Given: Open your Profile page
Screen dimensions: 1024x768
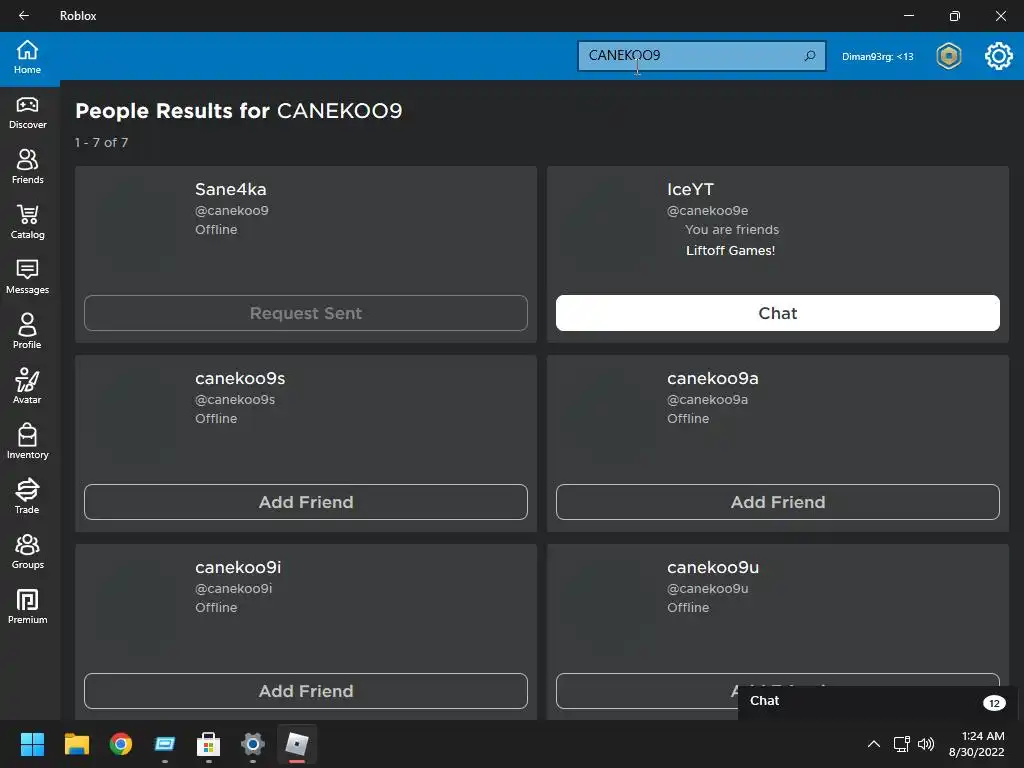Looking at the screenshot, I should coord(27,332).
